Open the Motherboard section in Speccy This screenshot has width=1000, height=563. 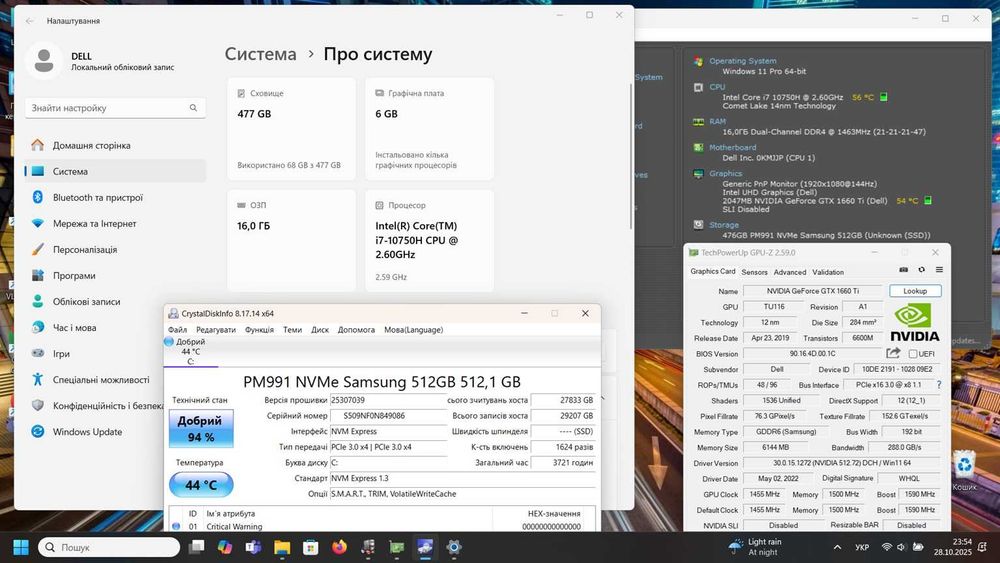coord(732,147)
